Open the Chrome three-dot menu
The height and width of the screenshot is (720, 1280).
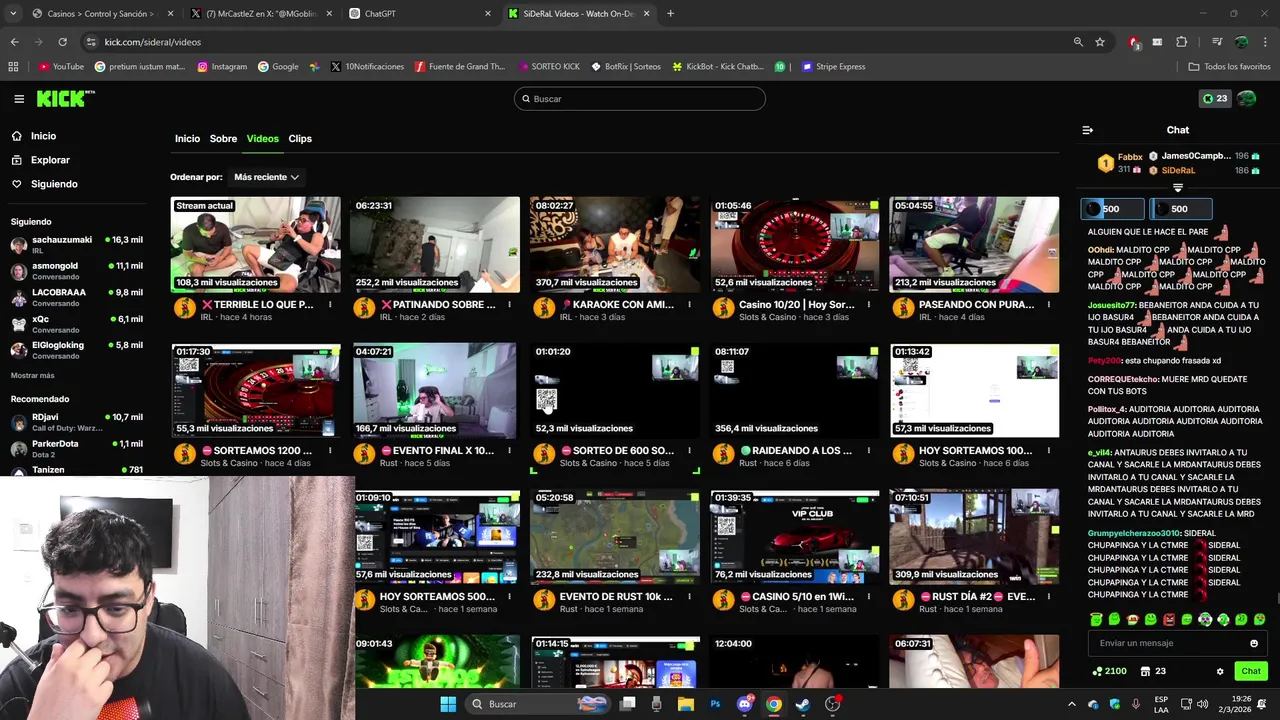pyautogui.click(x=1265, y=42)
